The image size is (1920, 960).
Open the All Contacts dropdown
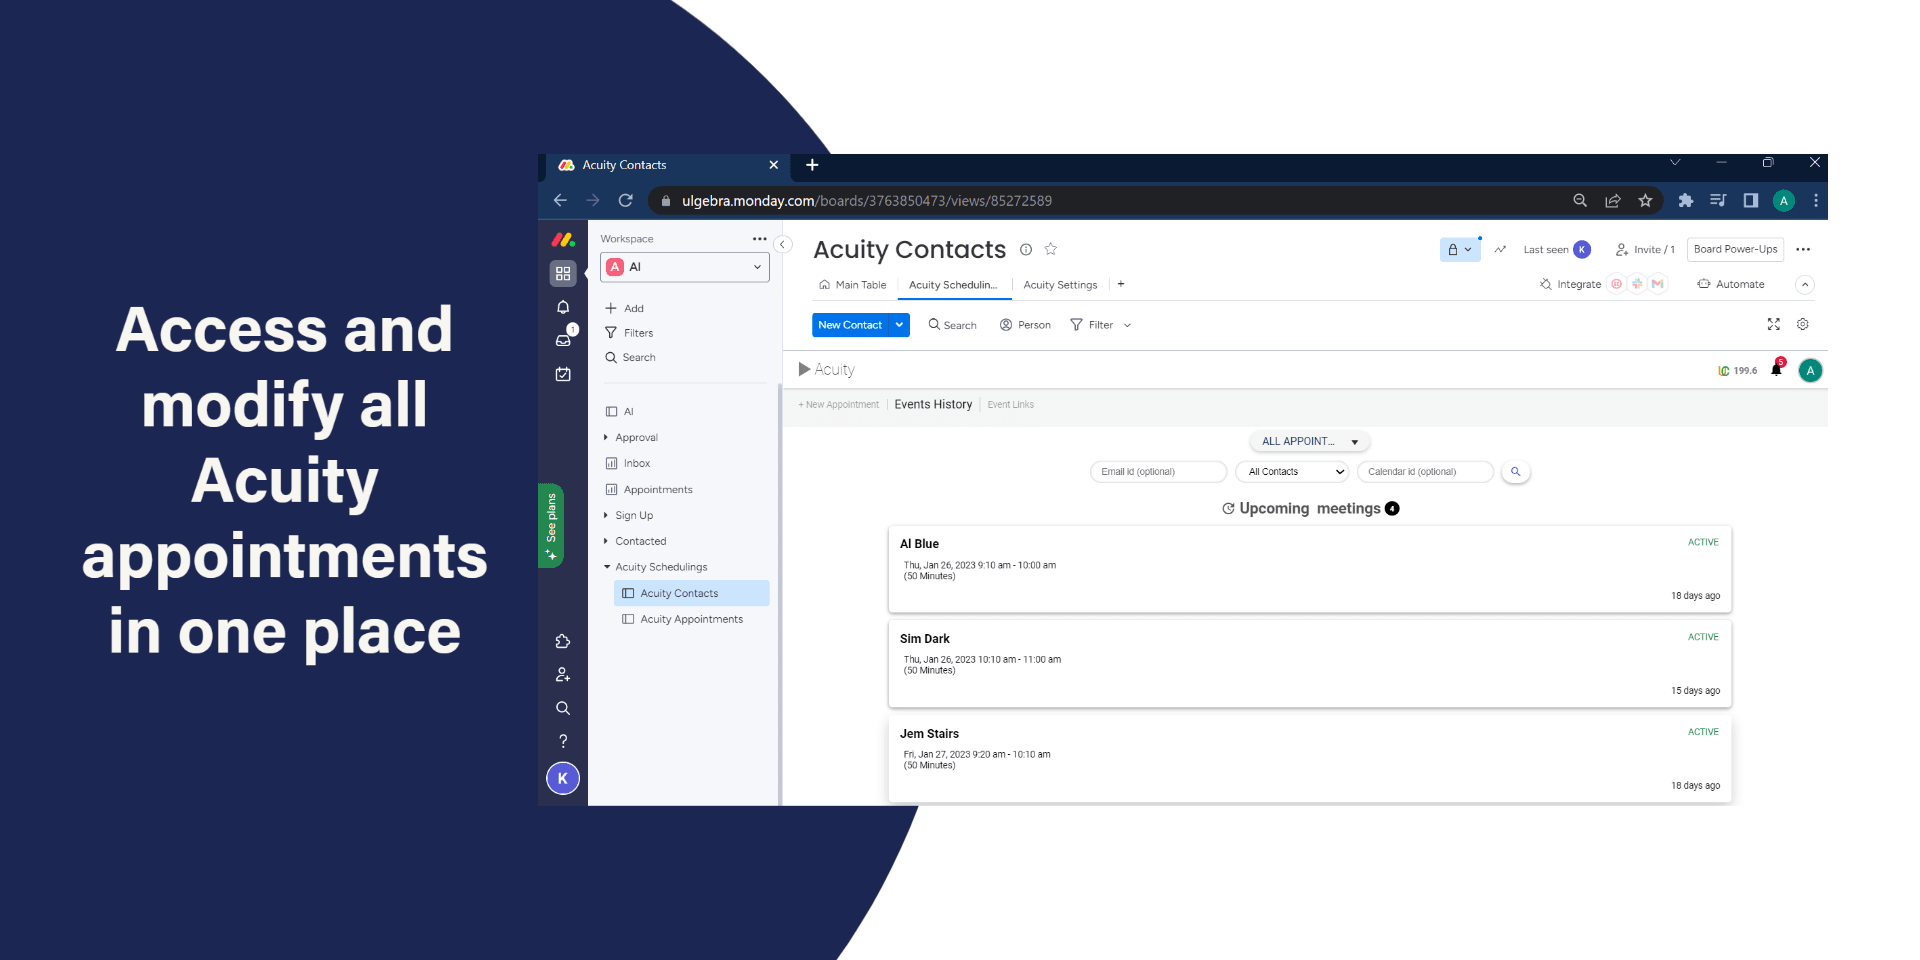point(1292,472)
